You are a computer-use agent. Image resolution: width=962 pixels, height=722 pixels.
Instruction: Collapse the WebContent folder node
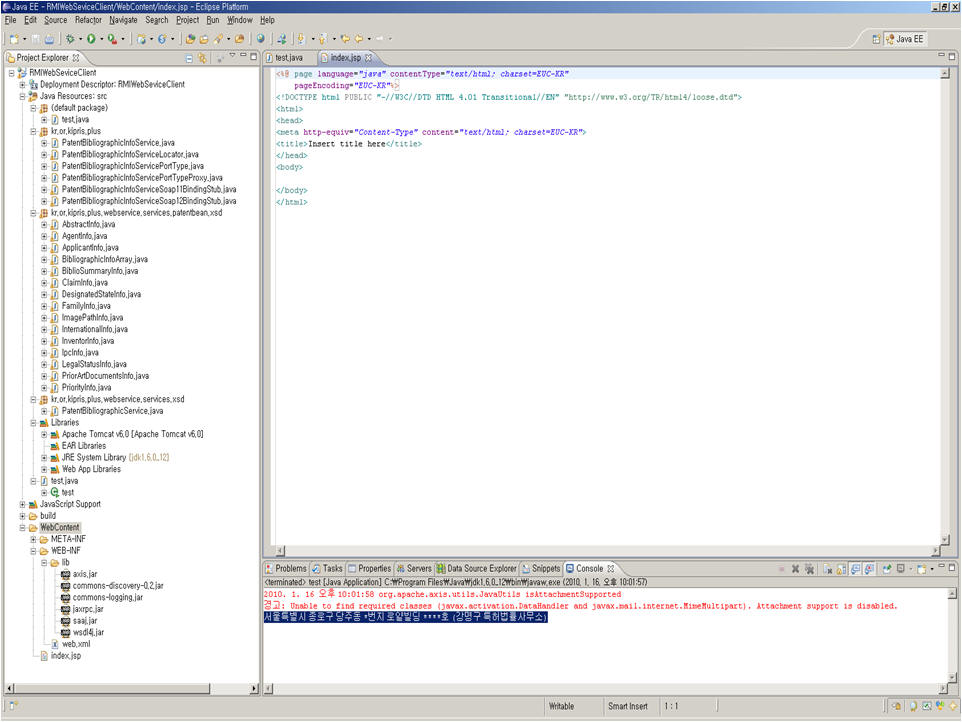(22, 527)
